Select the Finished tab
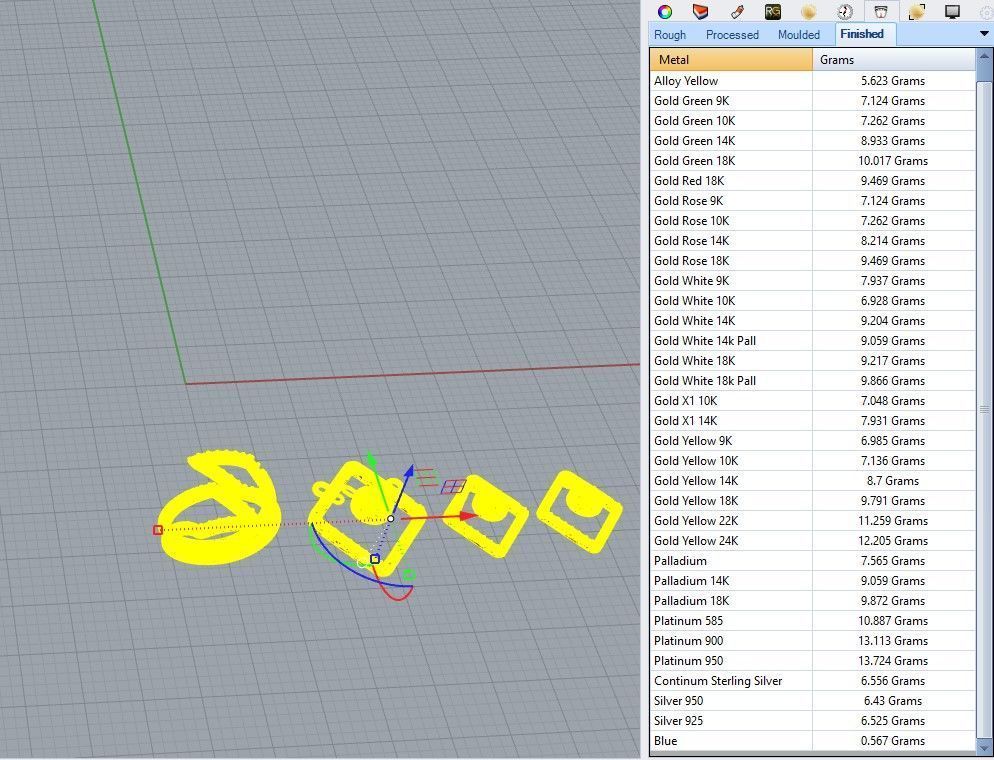This screenshot has height=760, width=994. click(862, 34)
